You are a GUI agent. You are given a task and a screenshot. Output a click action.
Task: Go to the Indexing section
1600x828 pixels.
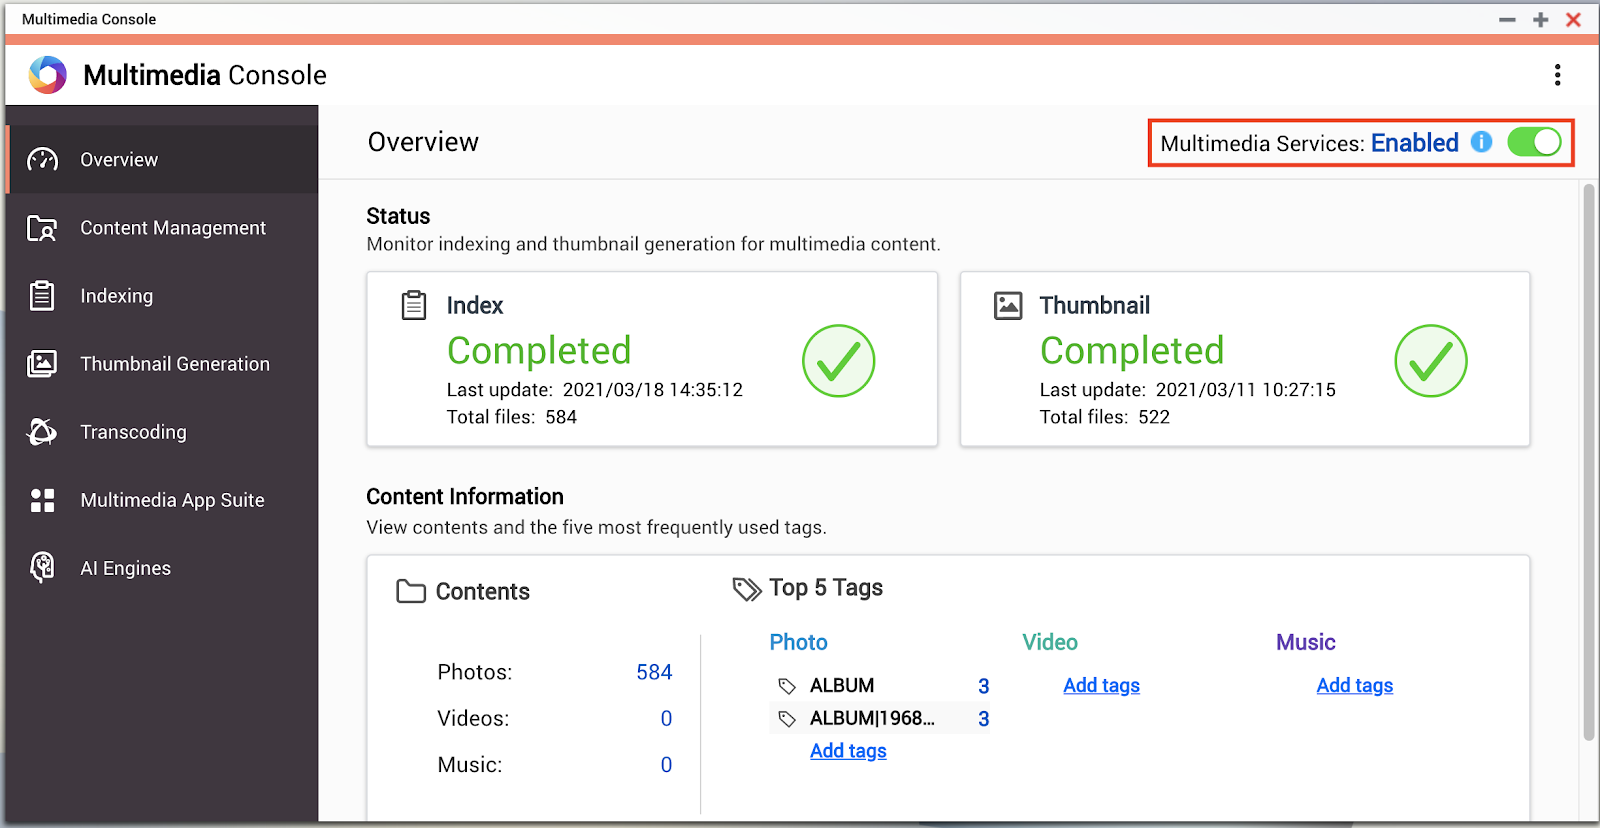click(162, 296)
